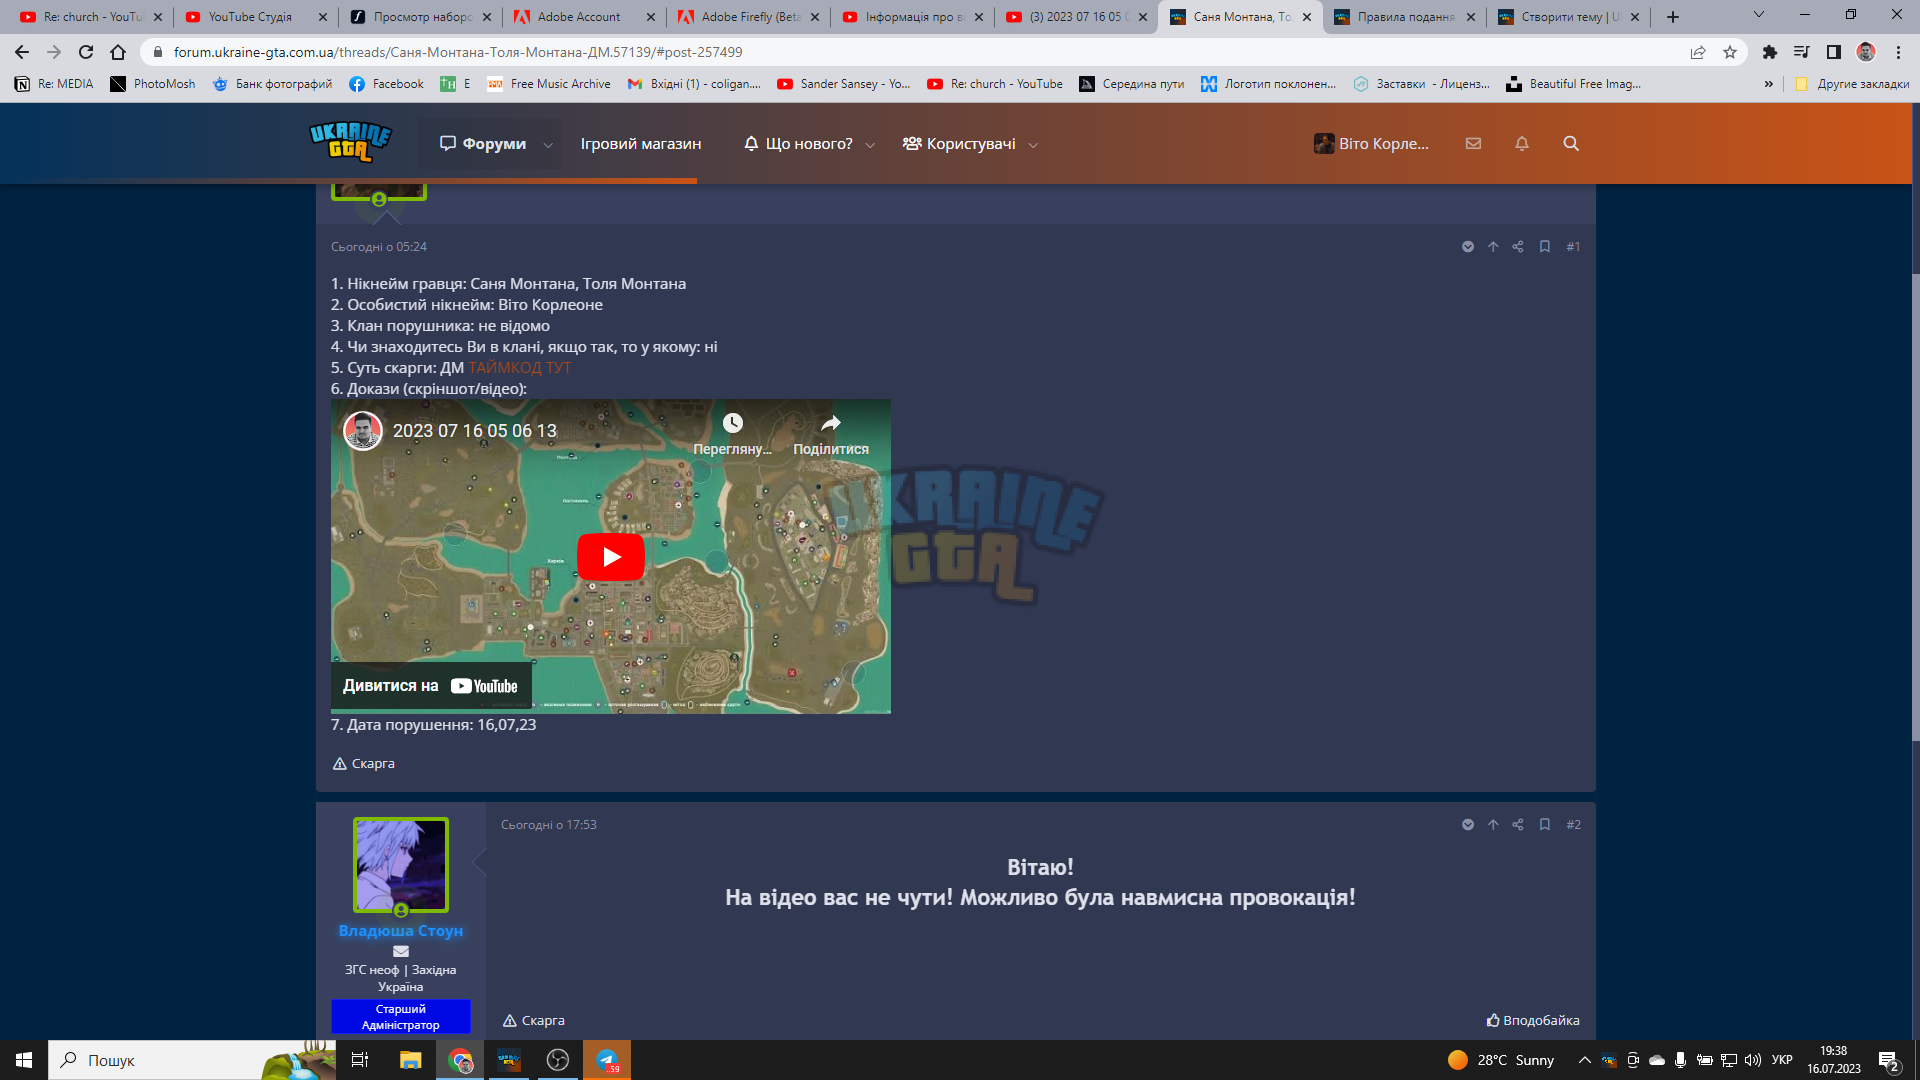The image size is (1920, 1080).
Task: Open Chrome extensions puzzle icon
Action: coord(1770,52)
